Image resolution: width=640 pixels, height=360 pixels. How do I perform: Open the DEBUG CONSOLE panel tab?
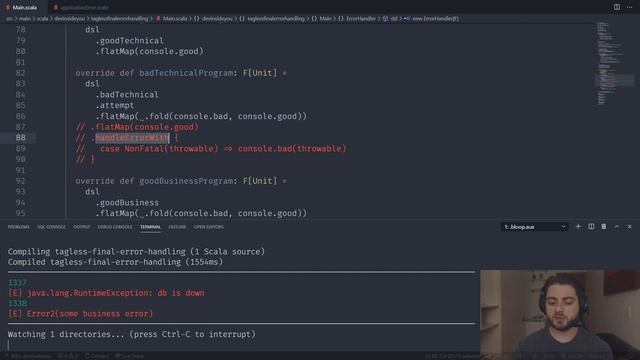(x=115, y=227)
